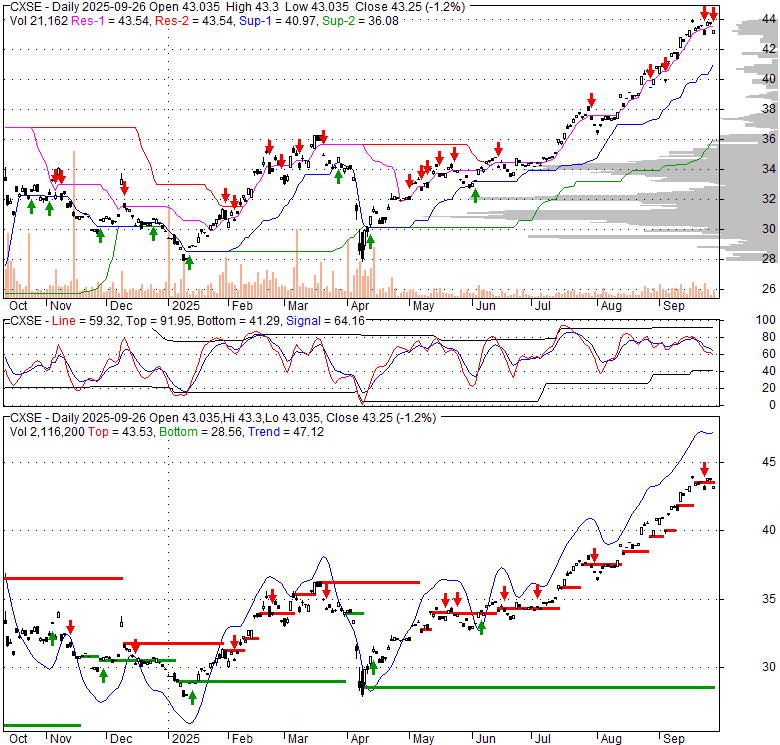The image size is (780, 745).
Task: Click the red sell arrow at early-August peak, top chart
Action: coord(591,100)
